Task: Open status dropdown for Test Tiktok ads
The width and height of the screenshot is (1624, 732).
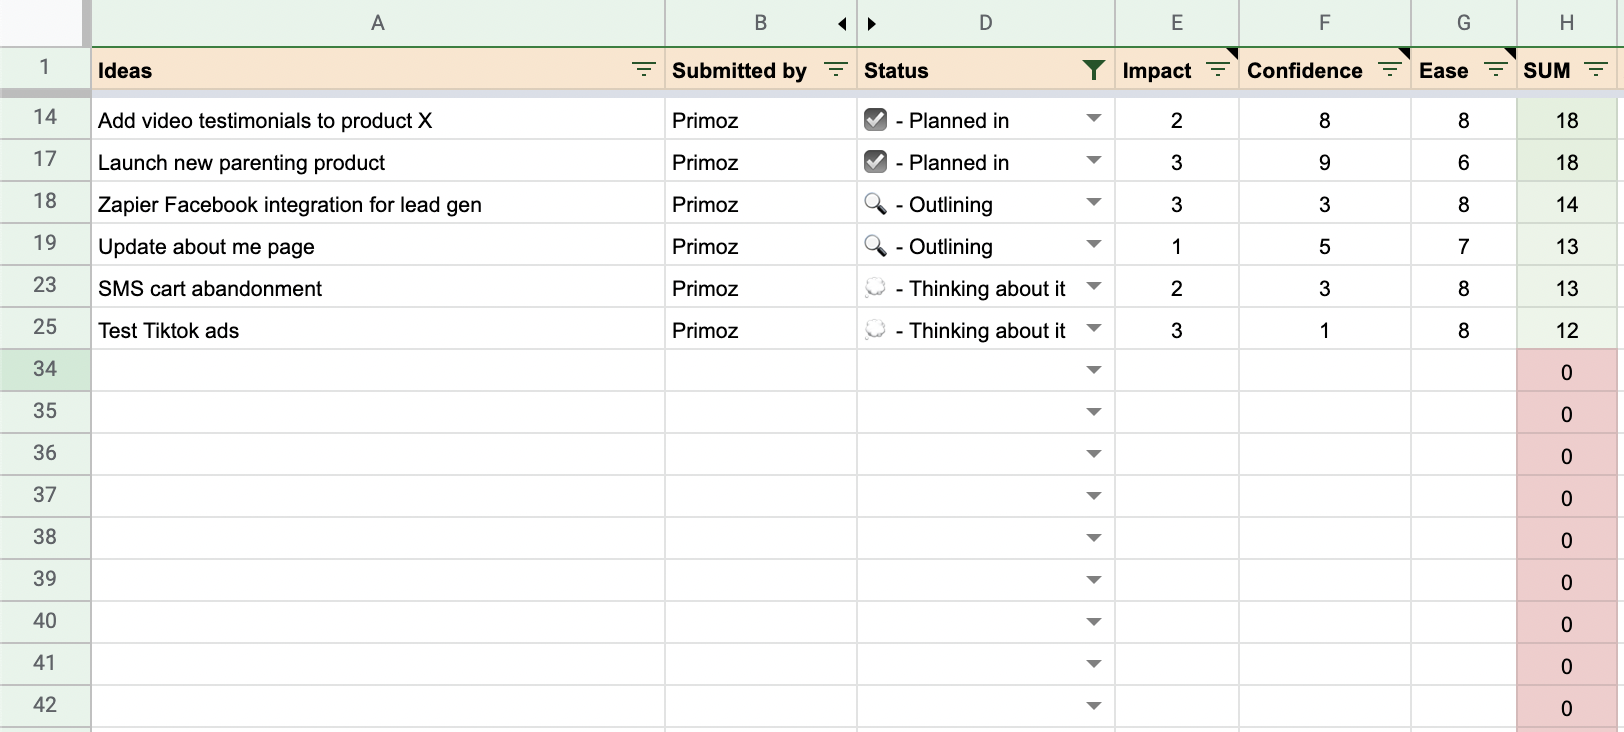Action: (x=1094, y=328)
